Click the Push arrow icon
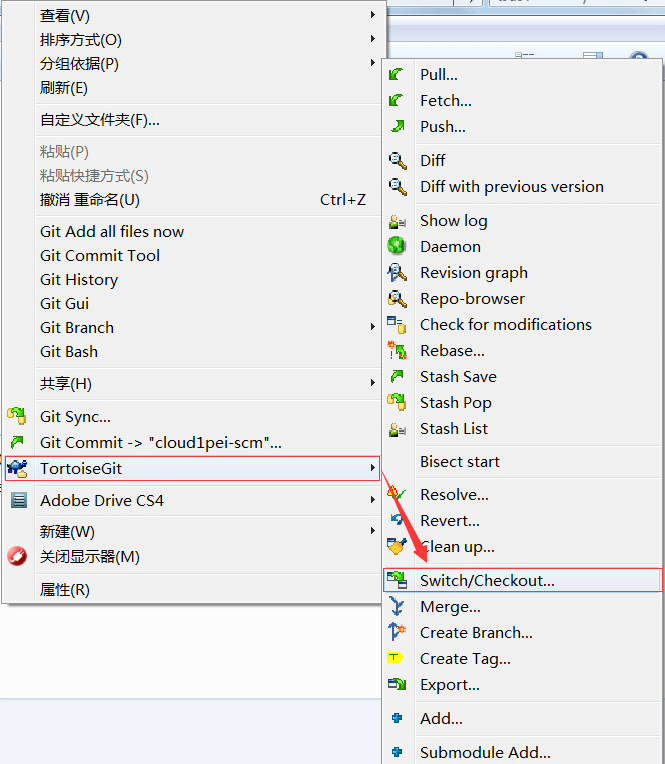The height and width of the screenshot is (764, 665). 398,126
